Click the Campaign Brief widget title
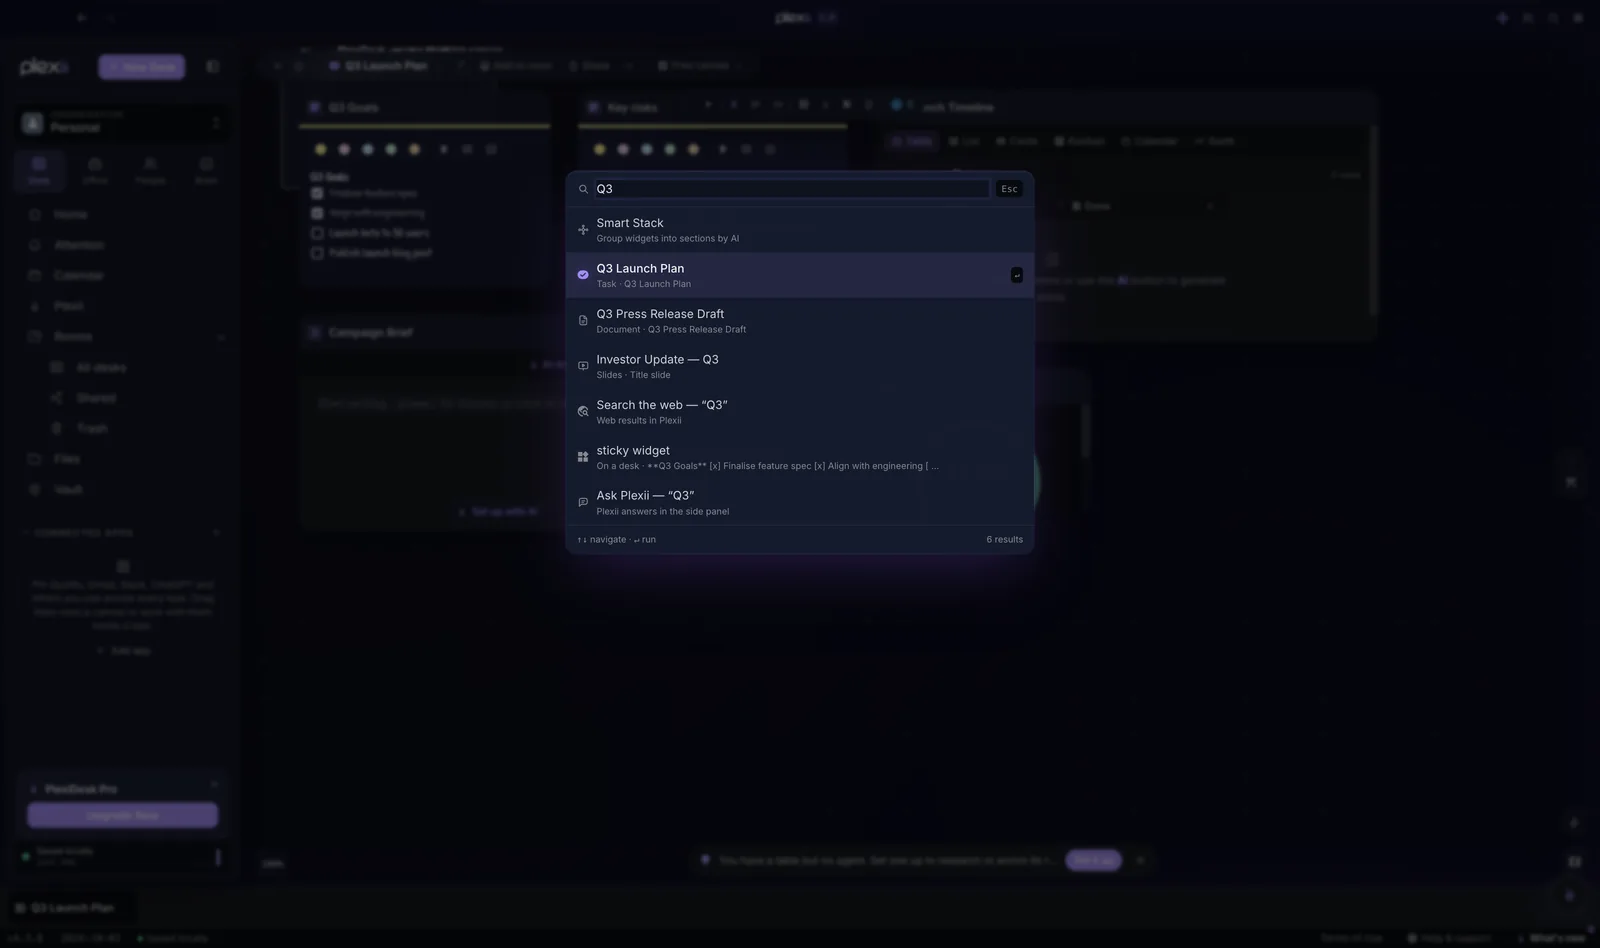This screenshot has height=948, width=1600. pyautogui.click(x=370, y=332)
